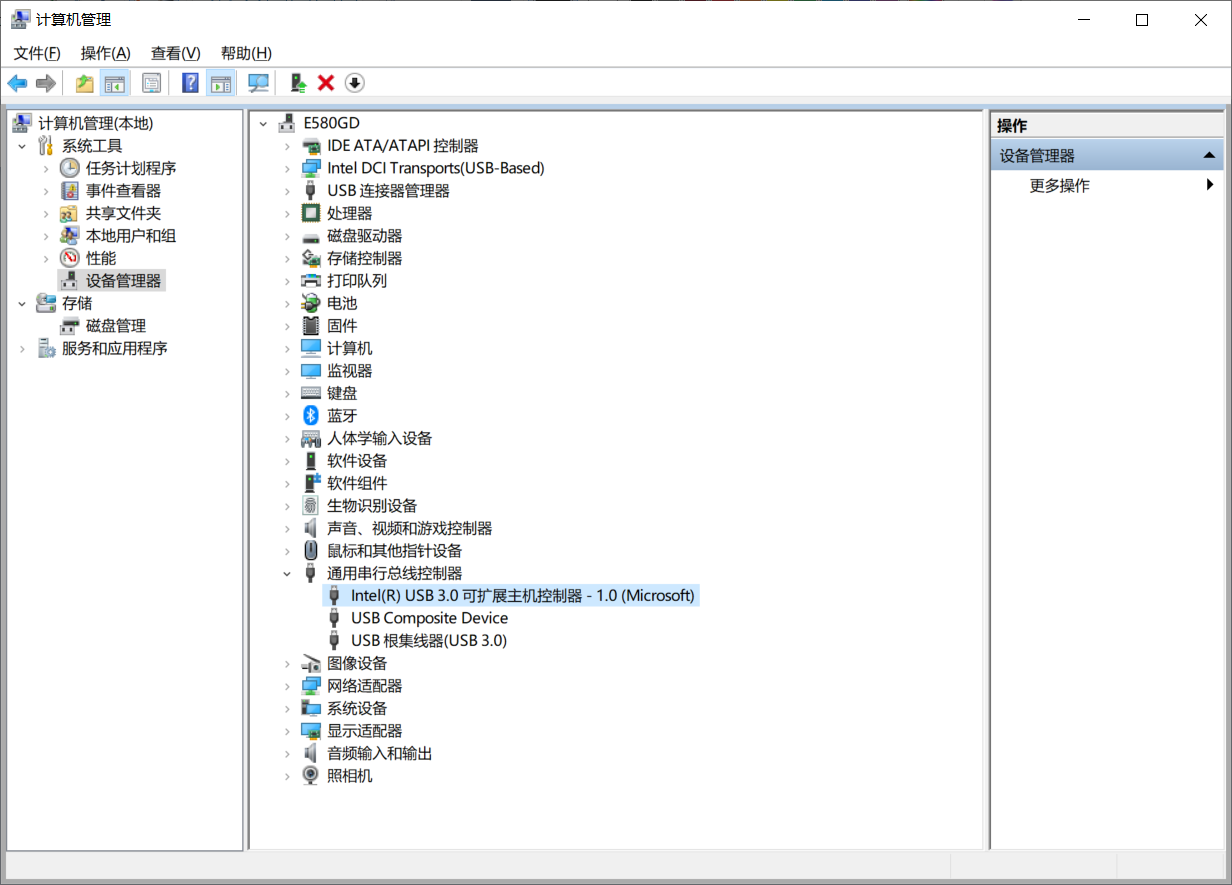The image size is (1232, 885).
Task: Expand the 服务和应用程序 node arrow
Action: coord(22,348)
